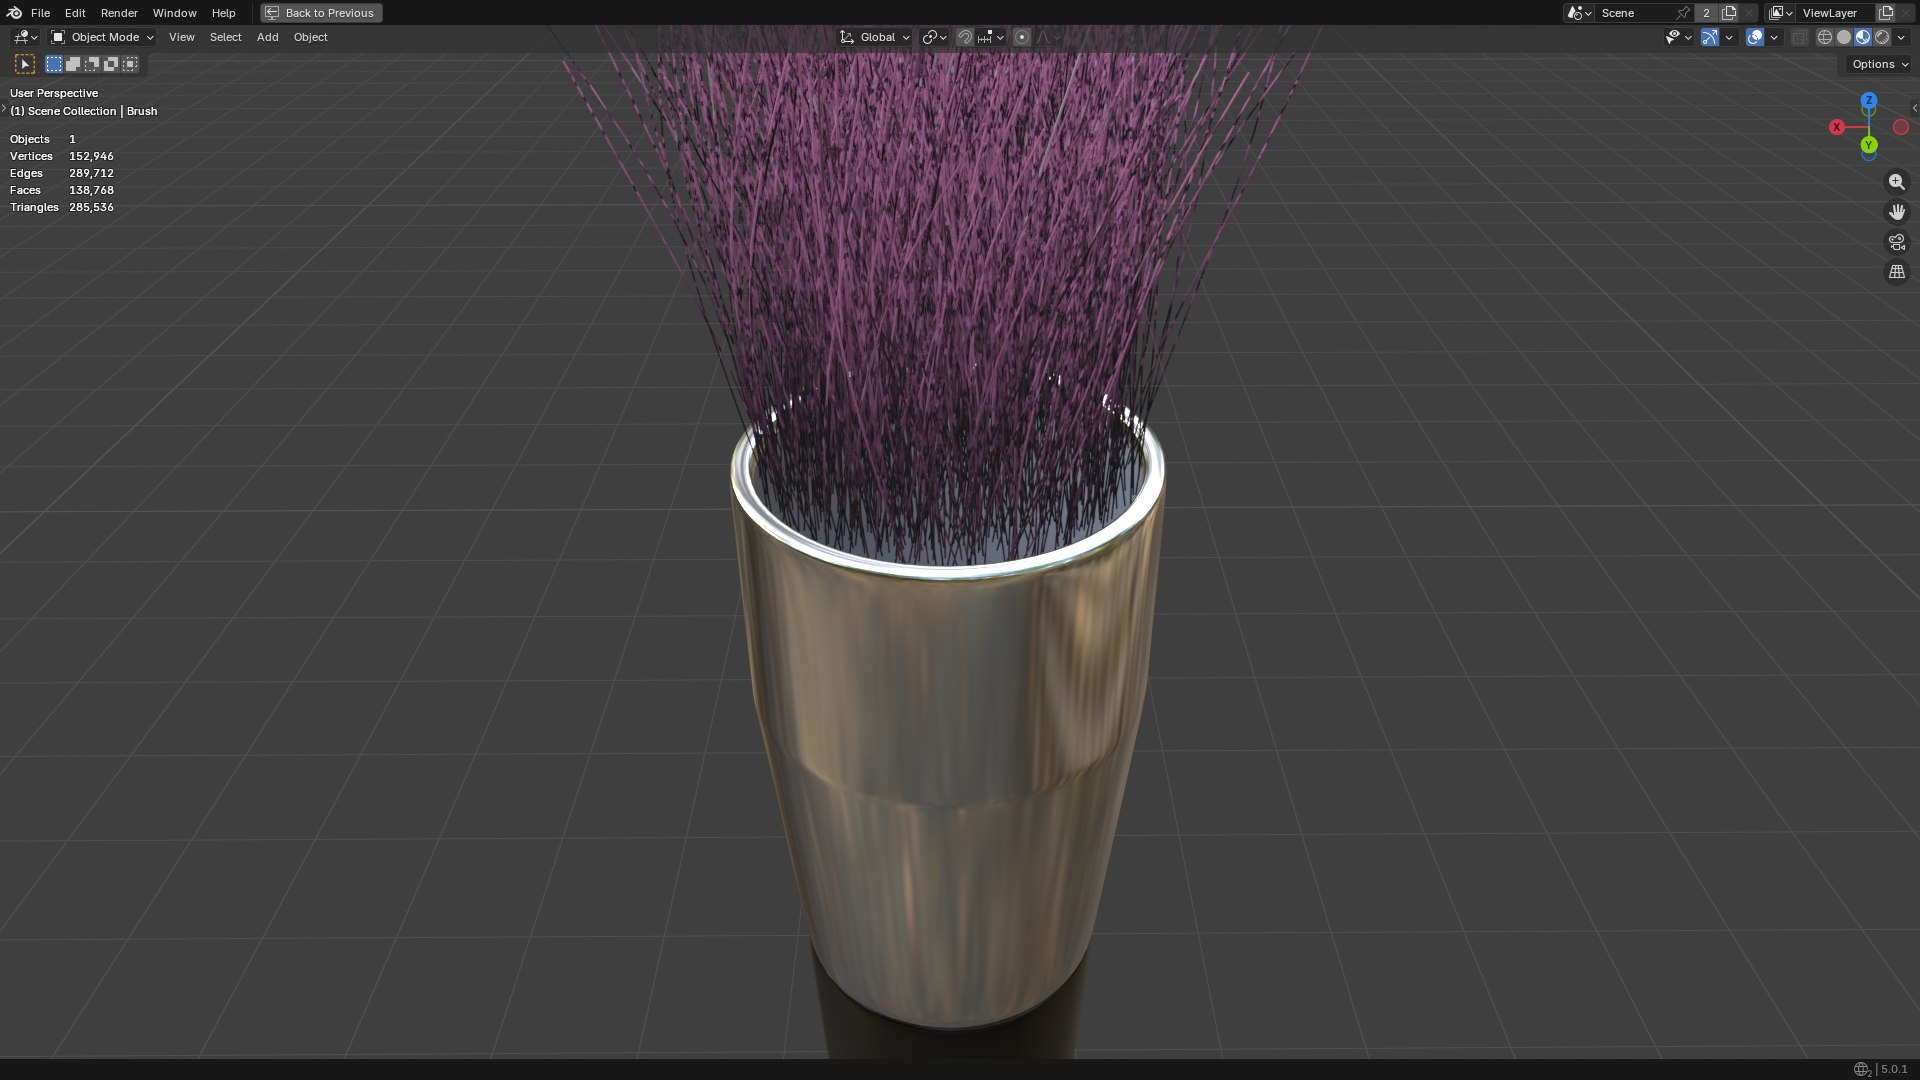Click the Move view hand icon
This screenshot has height=1080, width=1920.
coord(1897,212)
